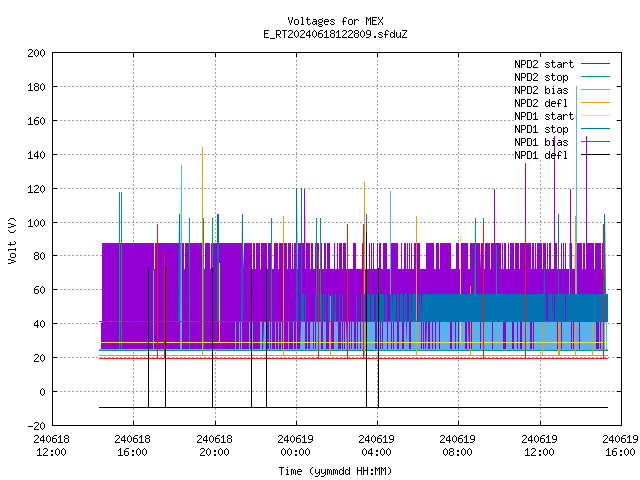
Task: Click the "NPD1 start" legend label
Action: coord(544,116)
